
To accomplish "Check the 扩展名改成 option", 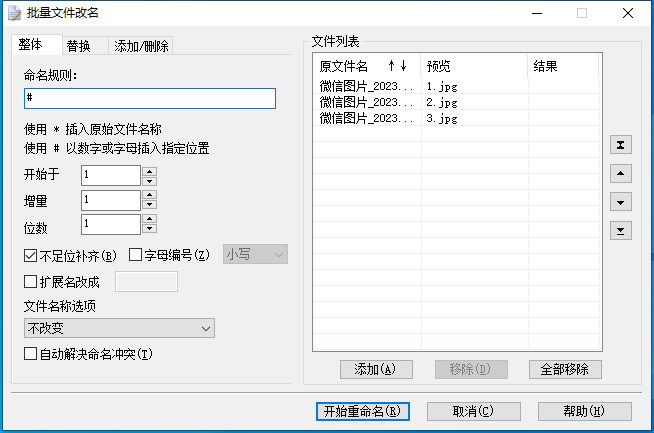I will [29, 281].
